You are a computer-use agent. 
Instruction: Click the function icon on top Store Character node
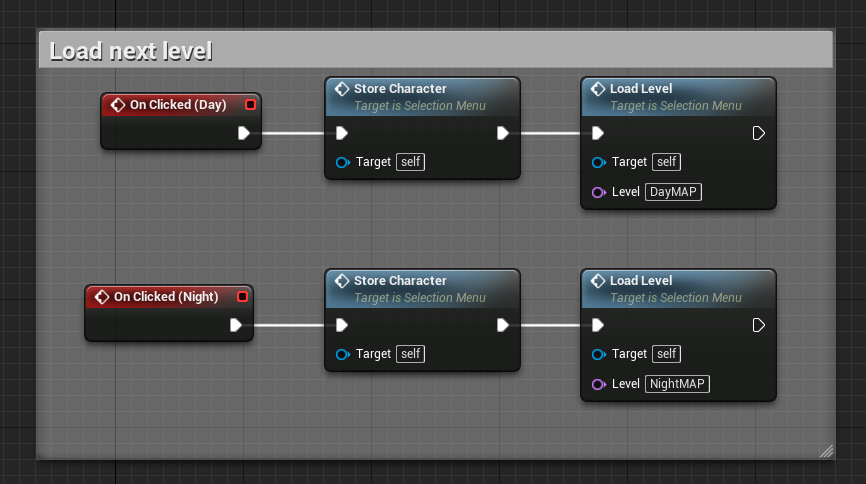click(342, 89)
